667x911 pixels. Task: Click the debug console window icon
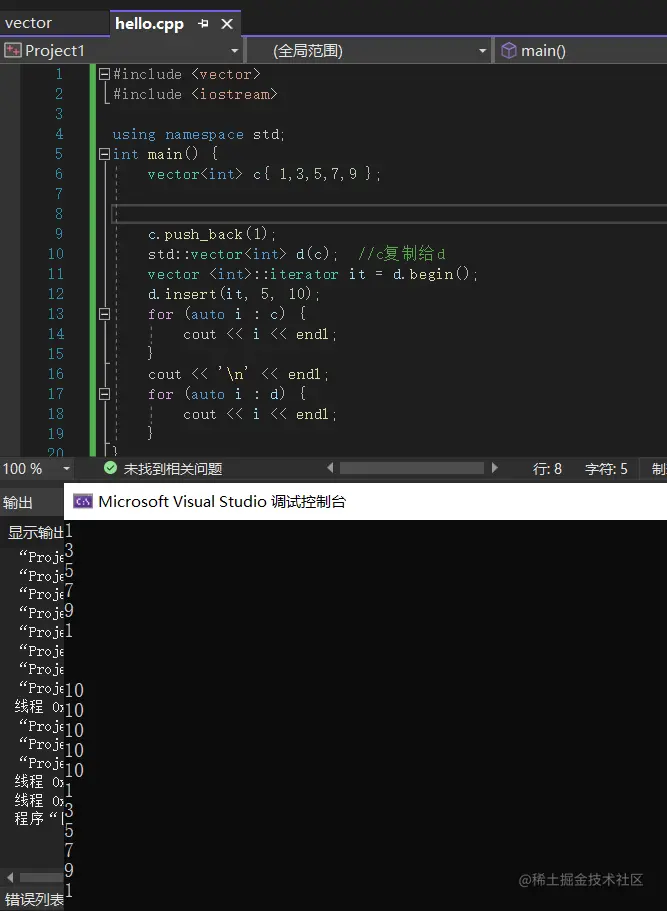(x=83, y=501)
